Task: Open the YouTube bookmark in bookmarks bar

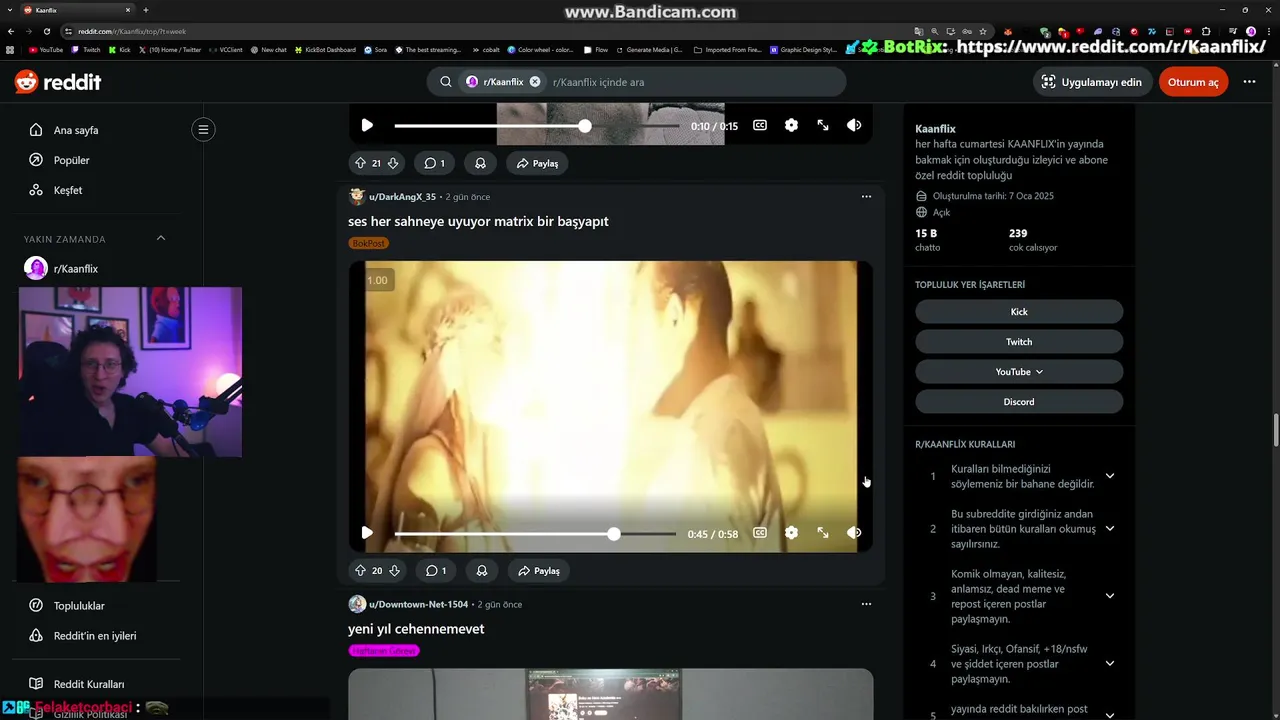Action: (46, 49)
